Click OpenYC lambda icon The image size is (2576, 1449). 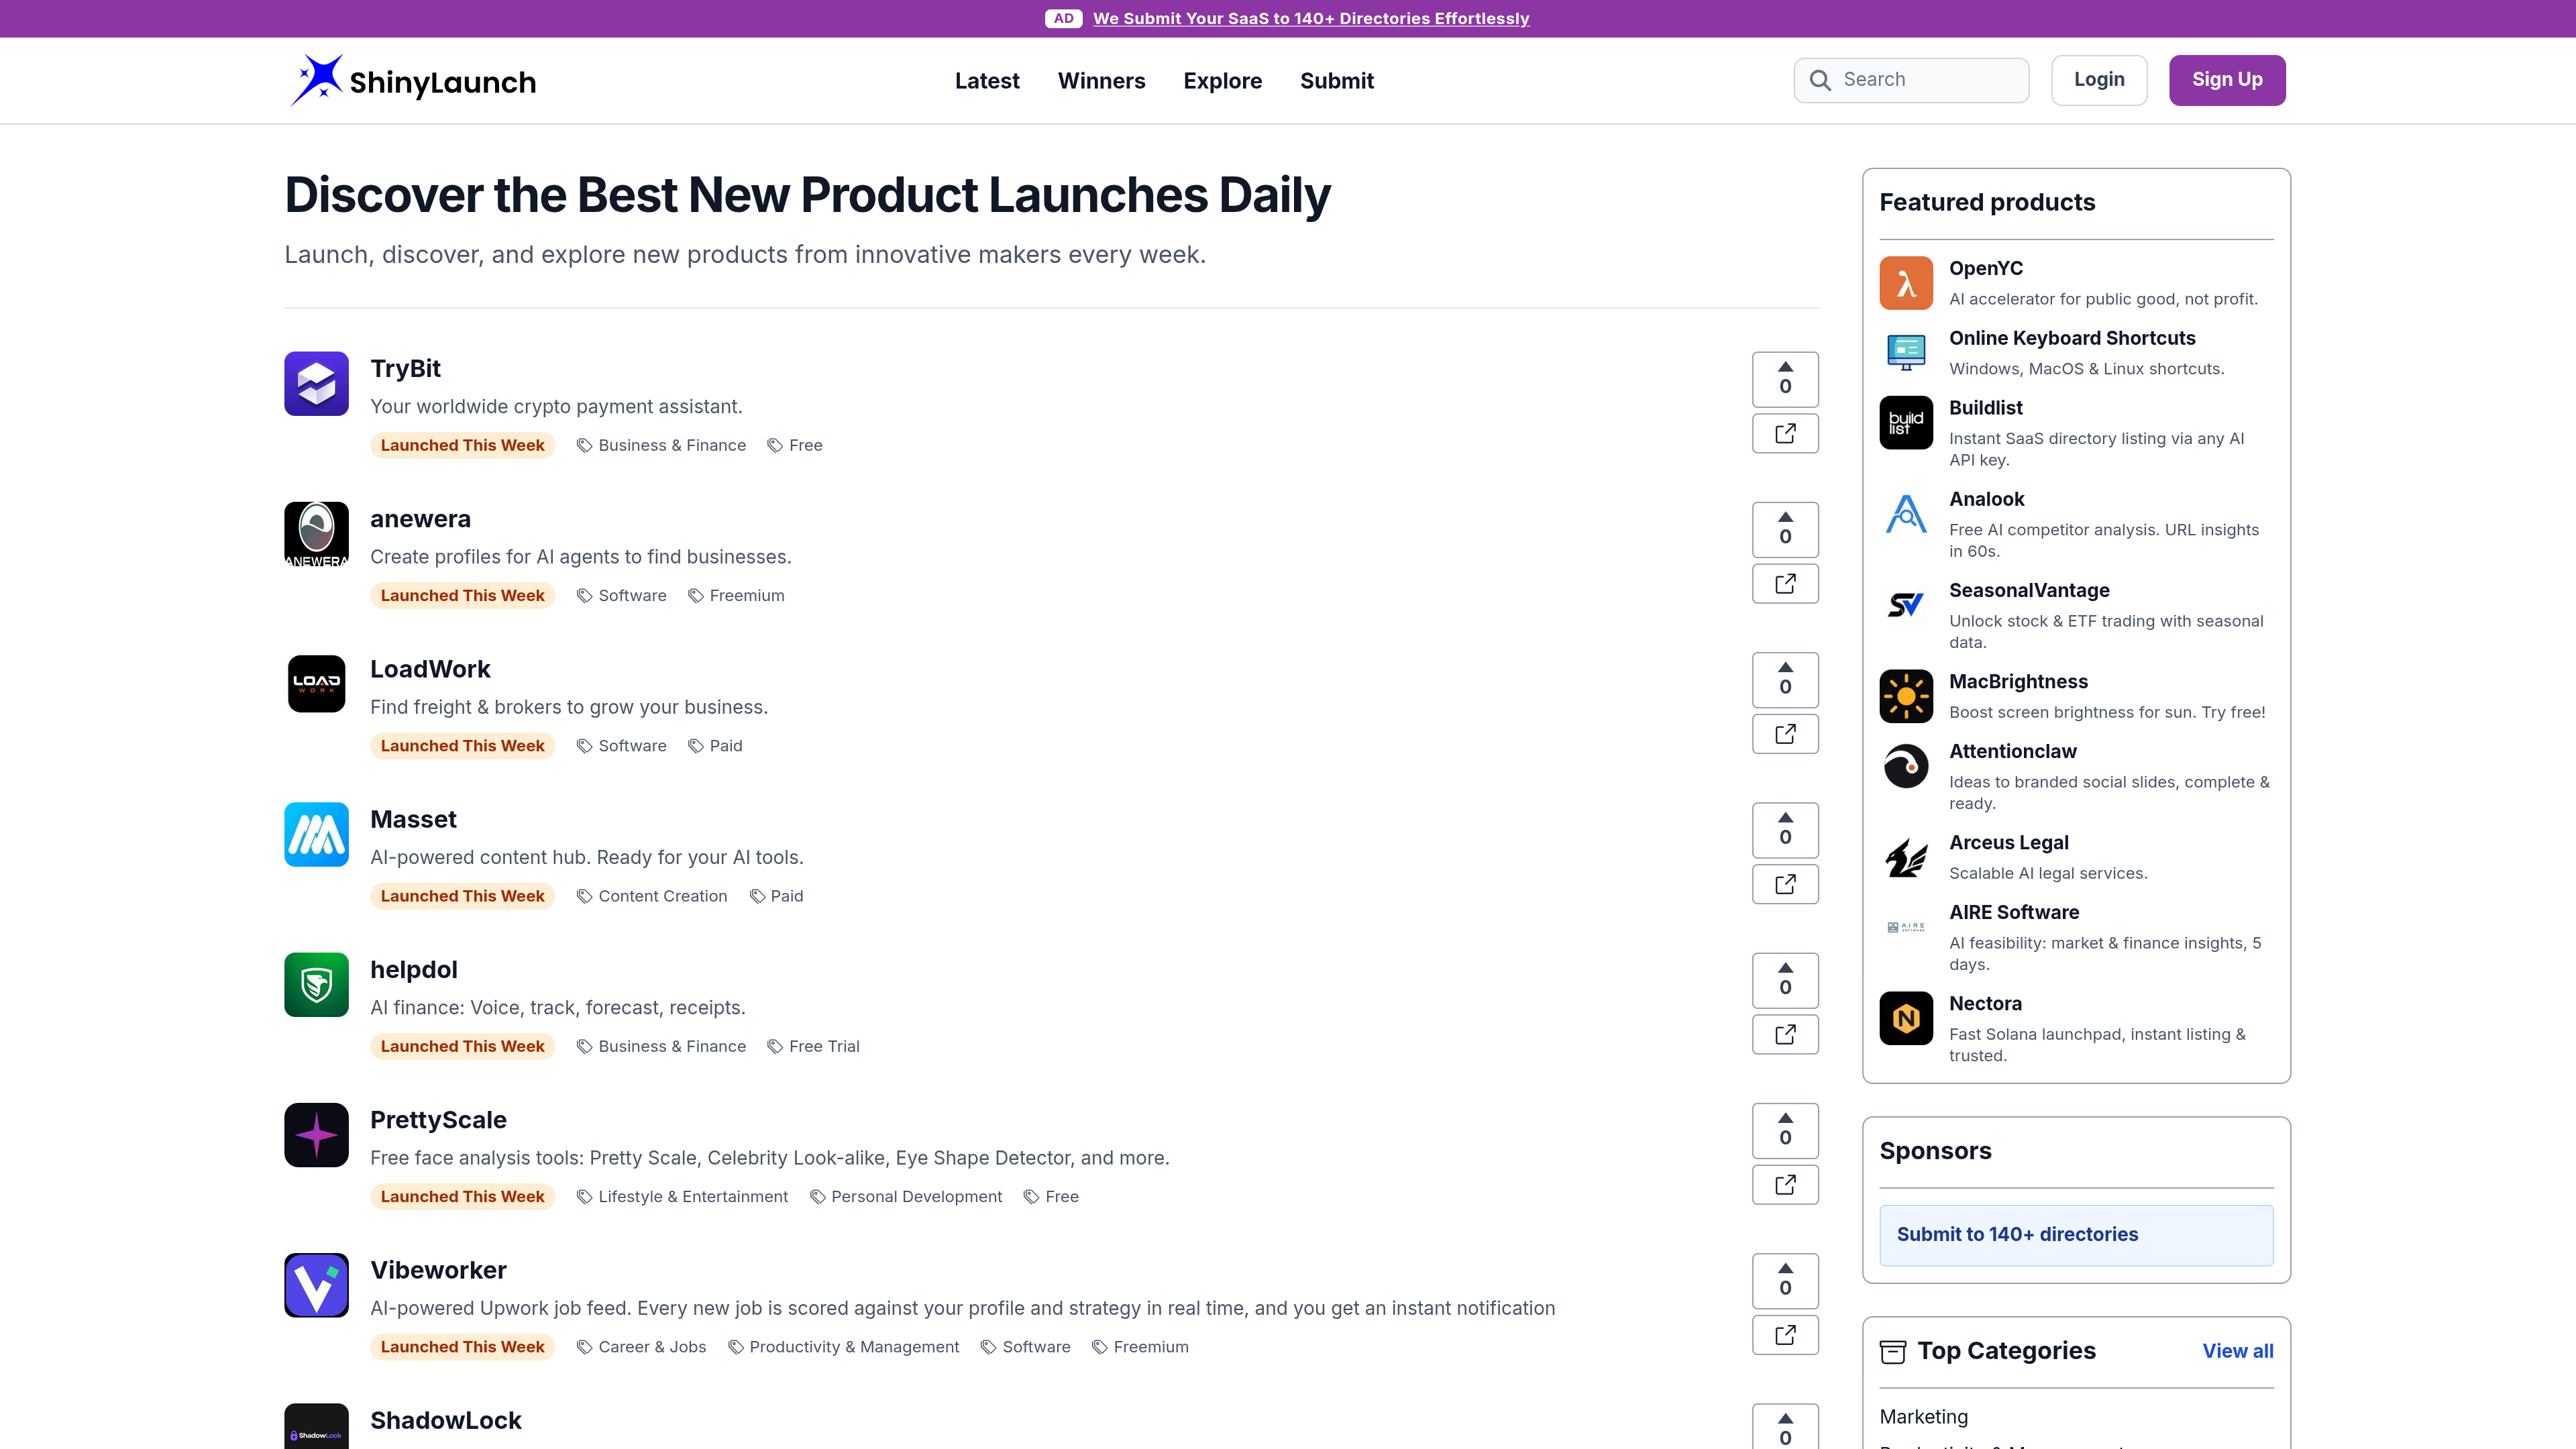point(1906,283)
